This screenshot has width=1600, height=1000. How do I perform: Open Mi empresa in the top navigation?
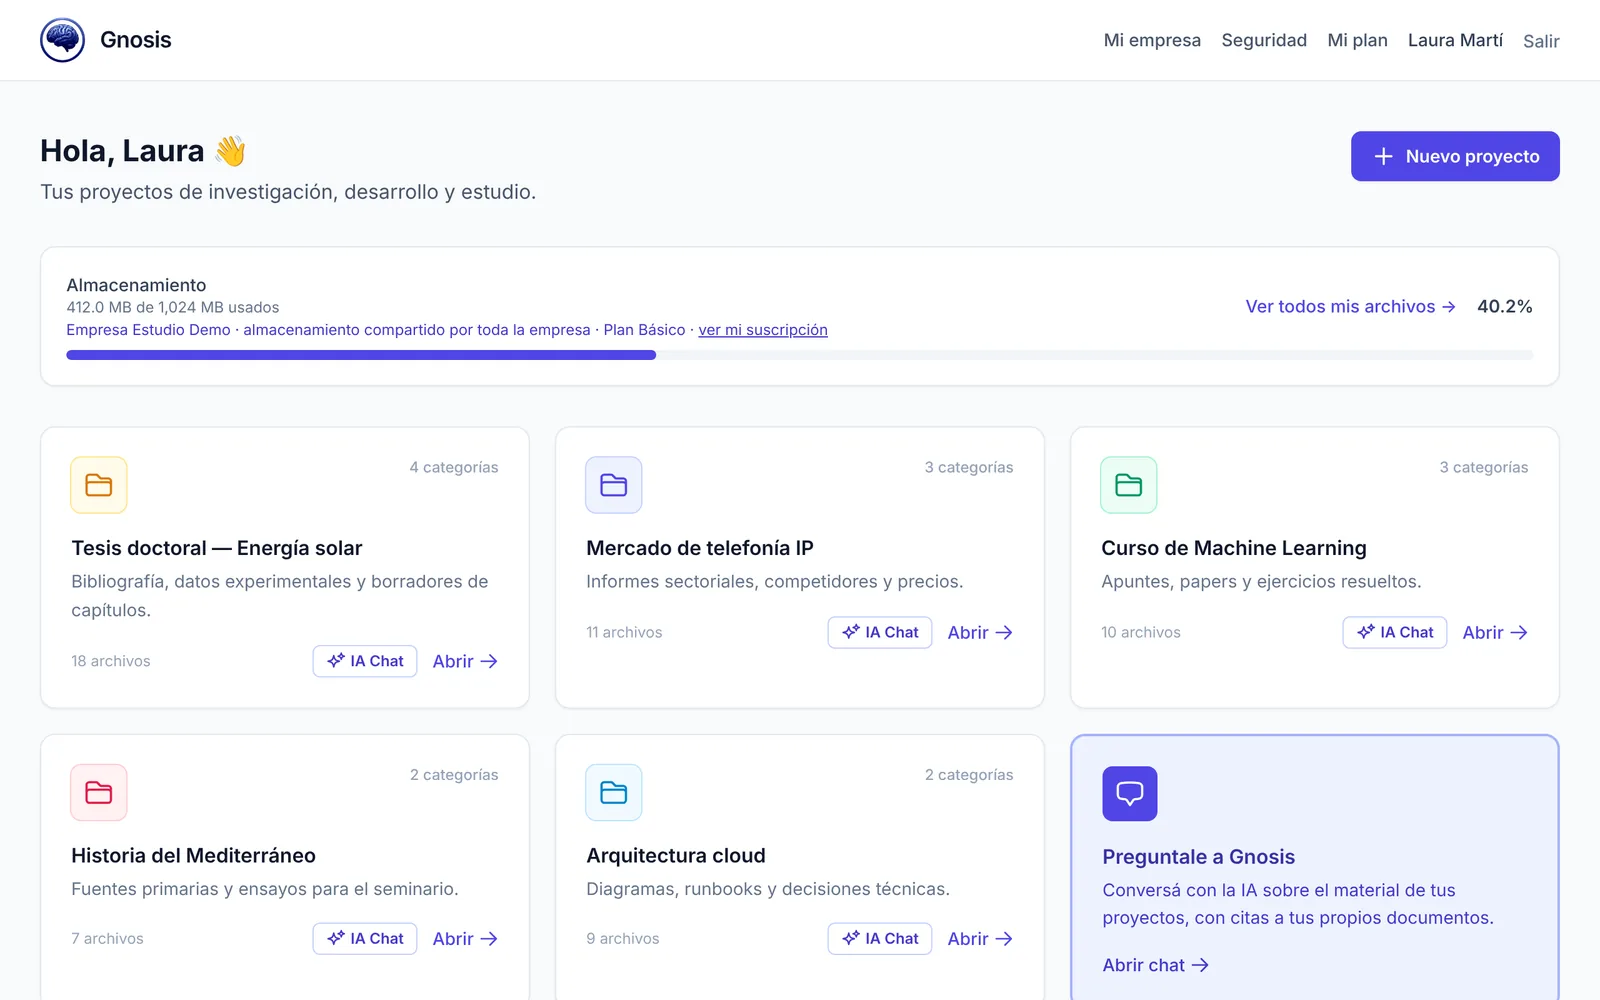(x=1152, y=40)
